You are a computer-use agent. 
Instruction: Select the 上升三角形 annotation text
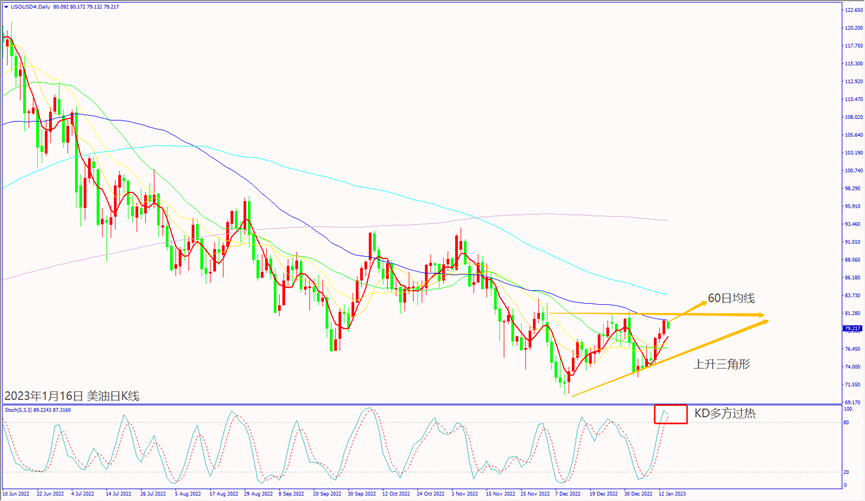pyautogui.click(x=721, y=365)
